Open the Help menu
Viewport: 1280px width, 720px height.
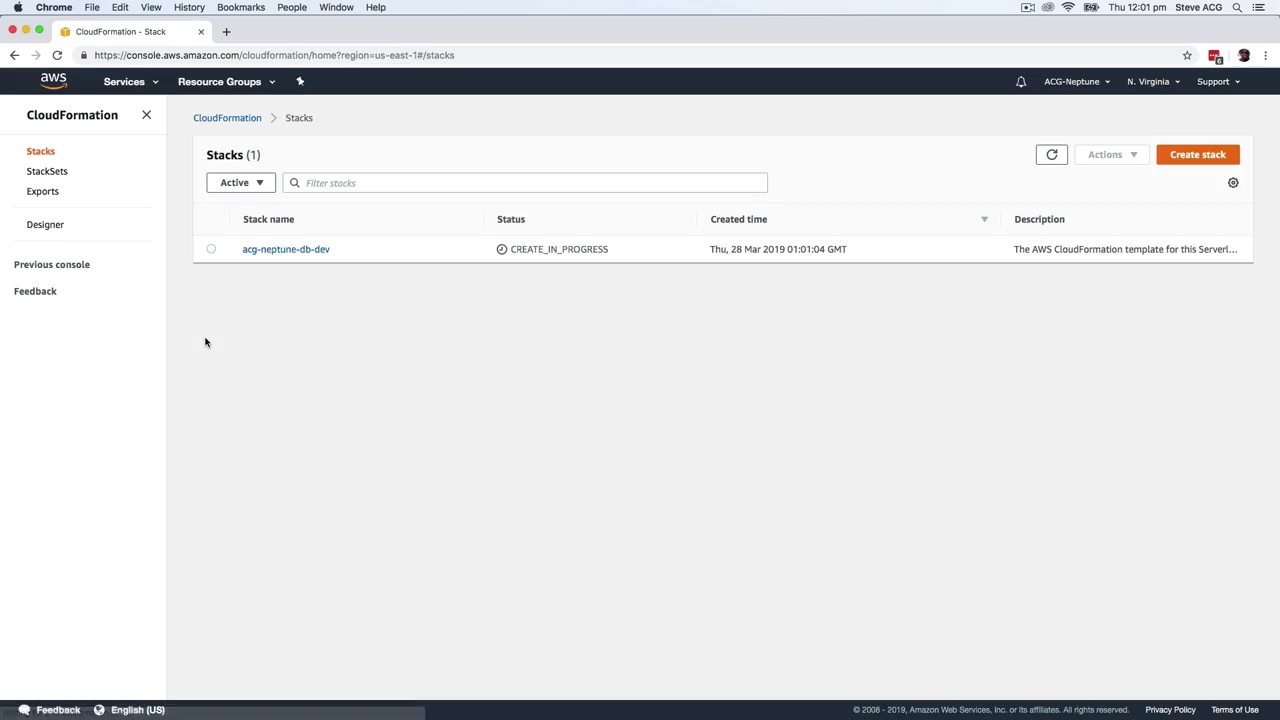point(376,7)
